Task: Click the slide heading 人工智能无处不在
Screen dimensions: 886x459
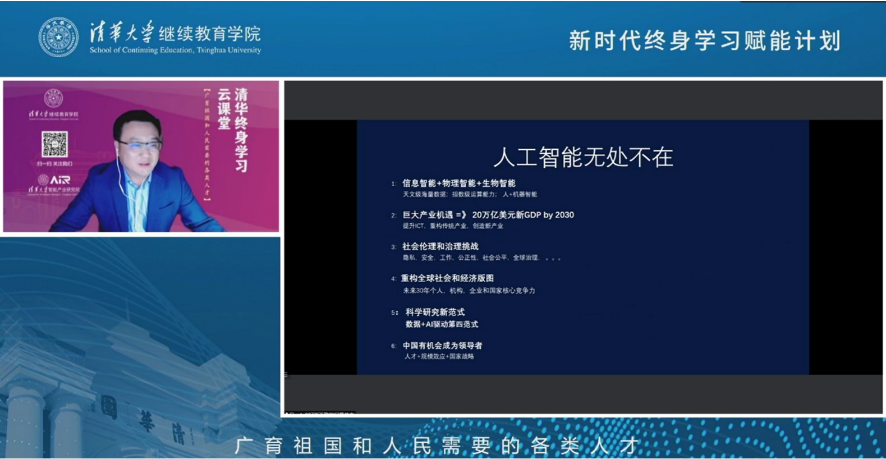Action: [x=583, y=156]
